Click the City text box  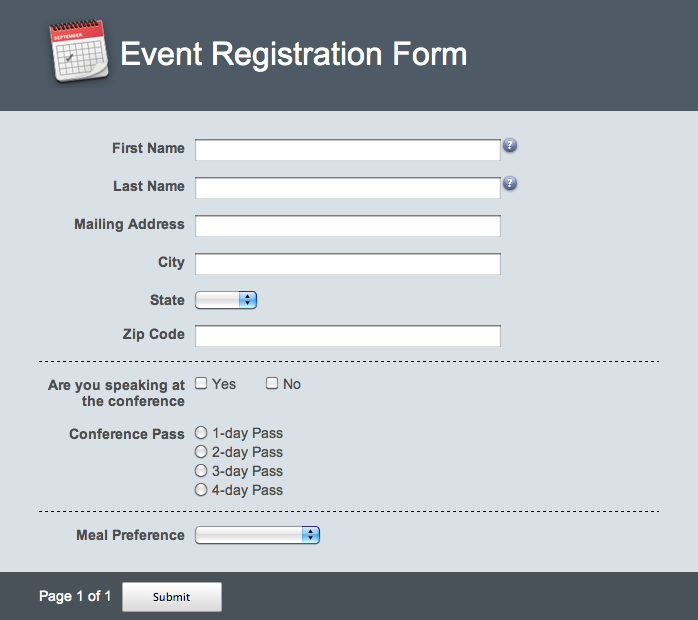(x=348, y=264)
